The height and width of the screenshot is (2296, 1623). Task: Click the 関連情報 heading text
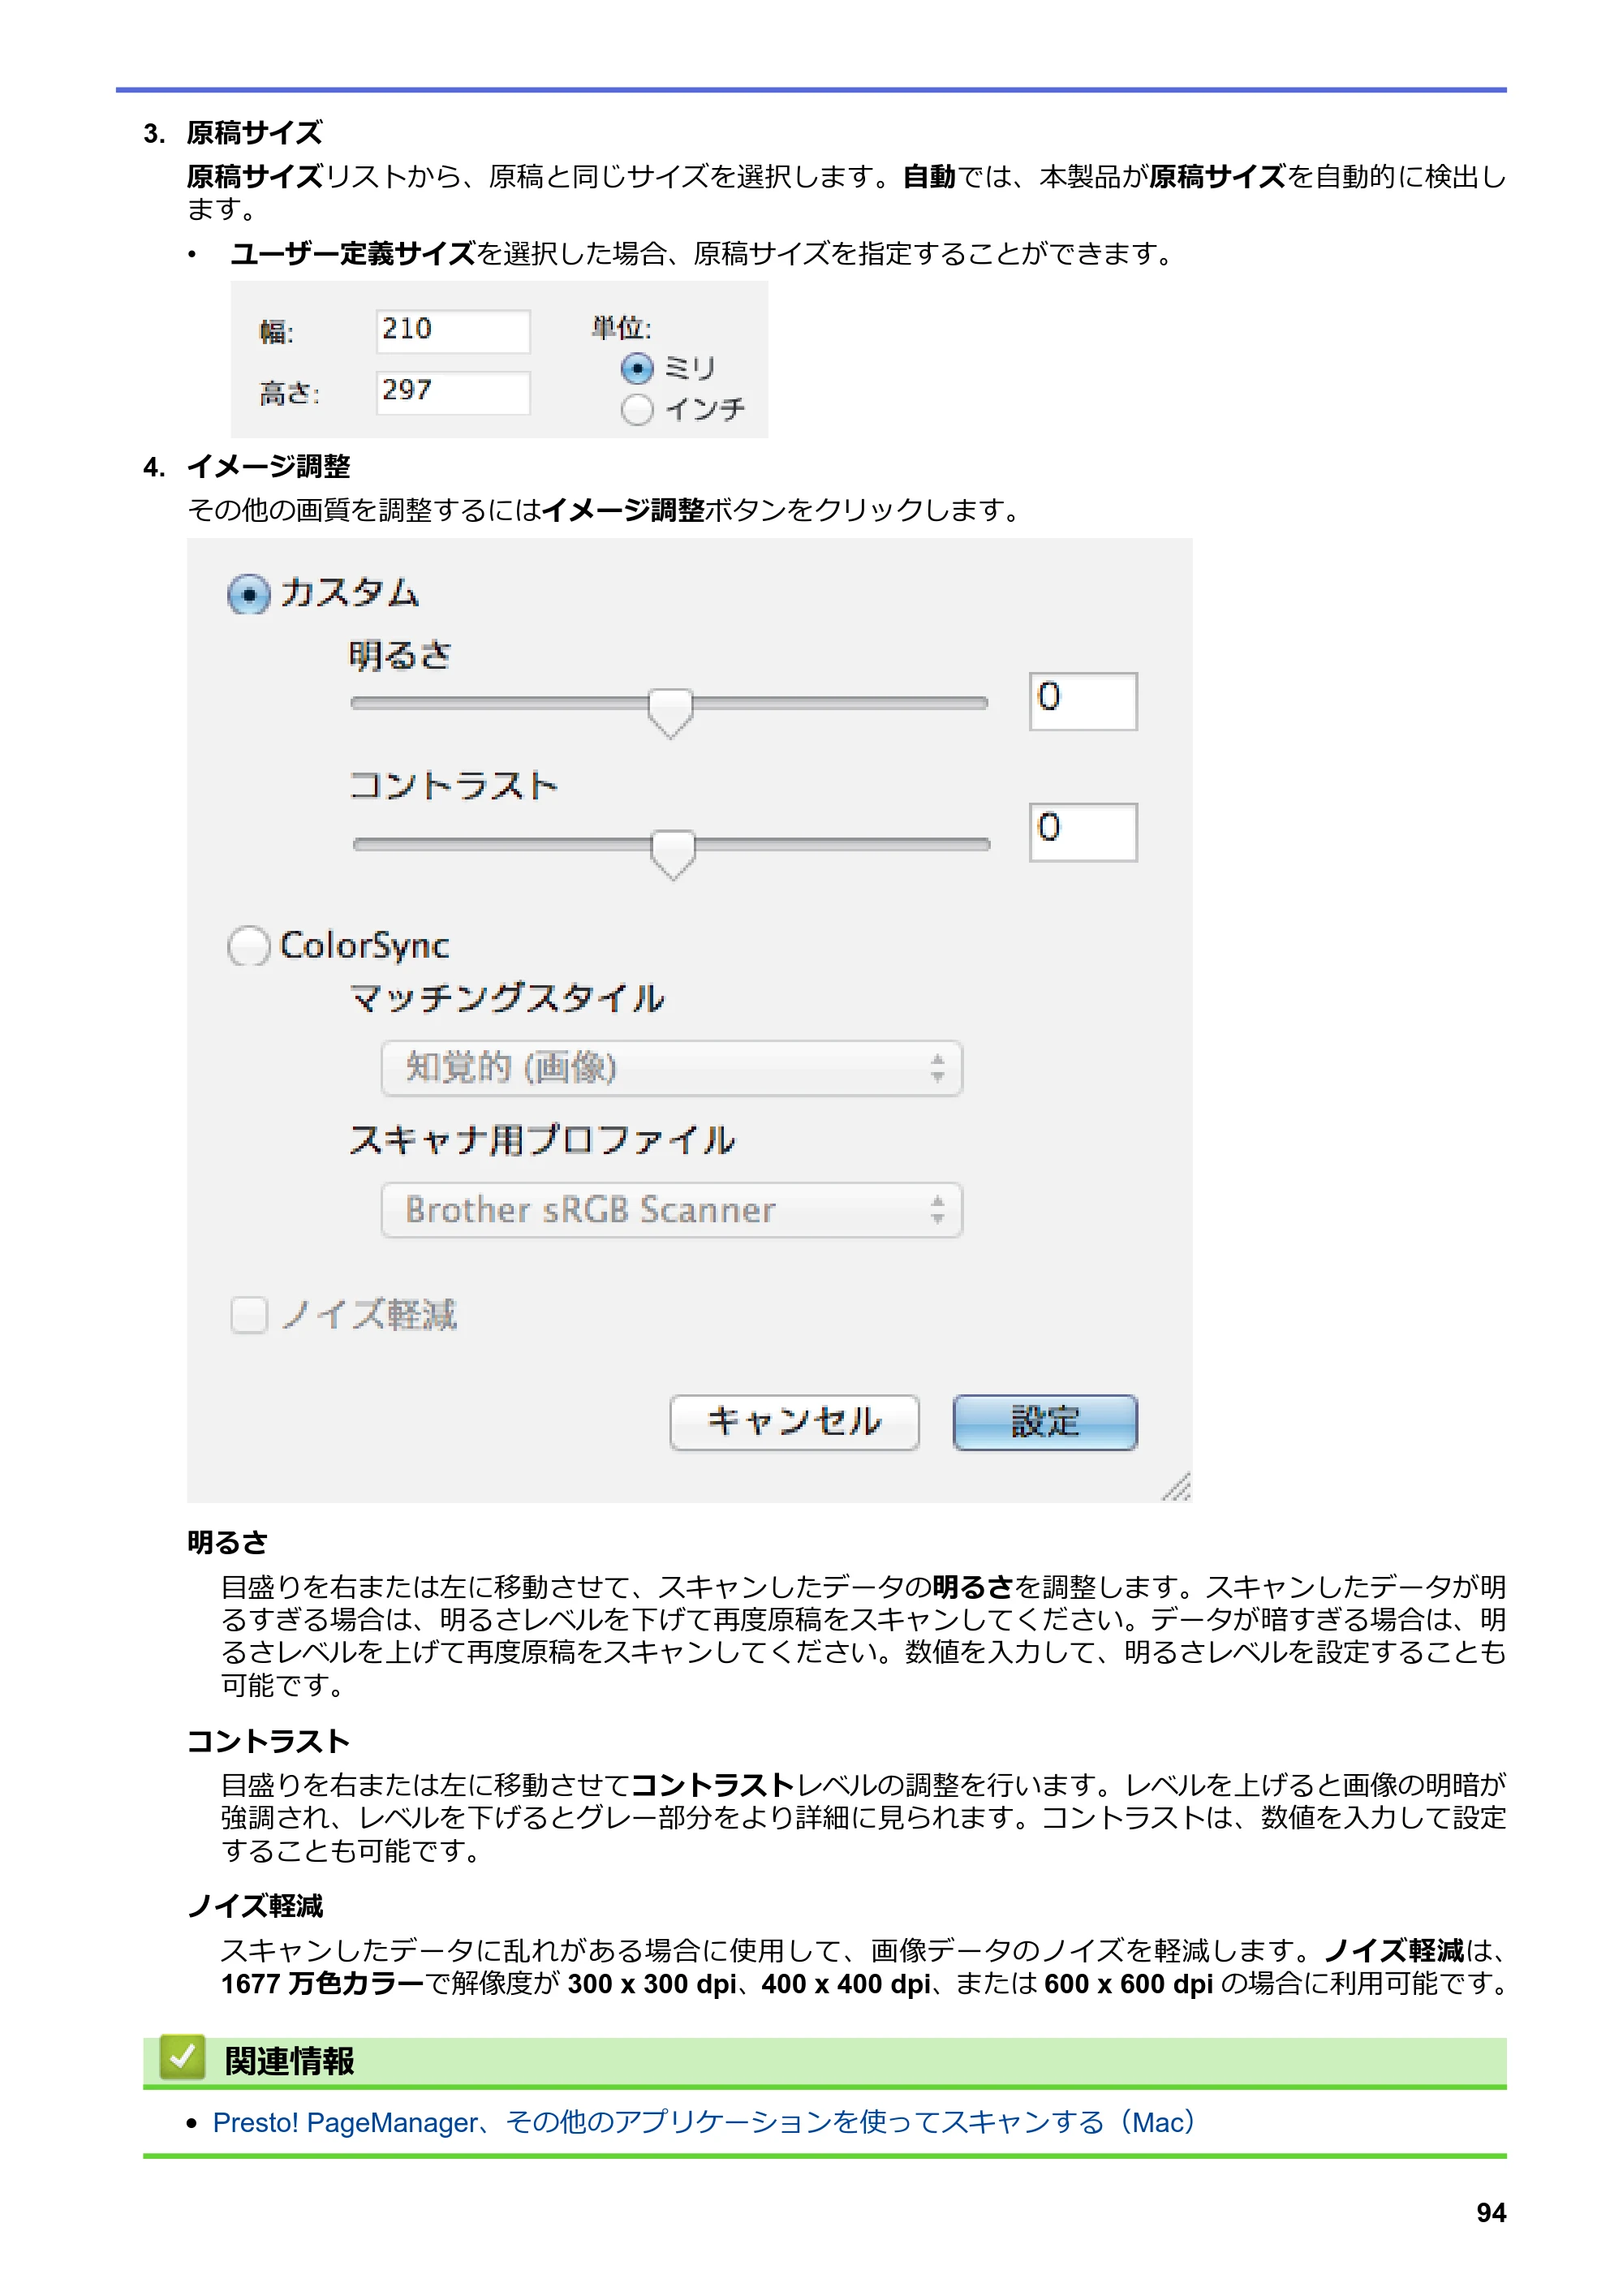coord(289,2060)
